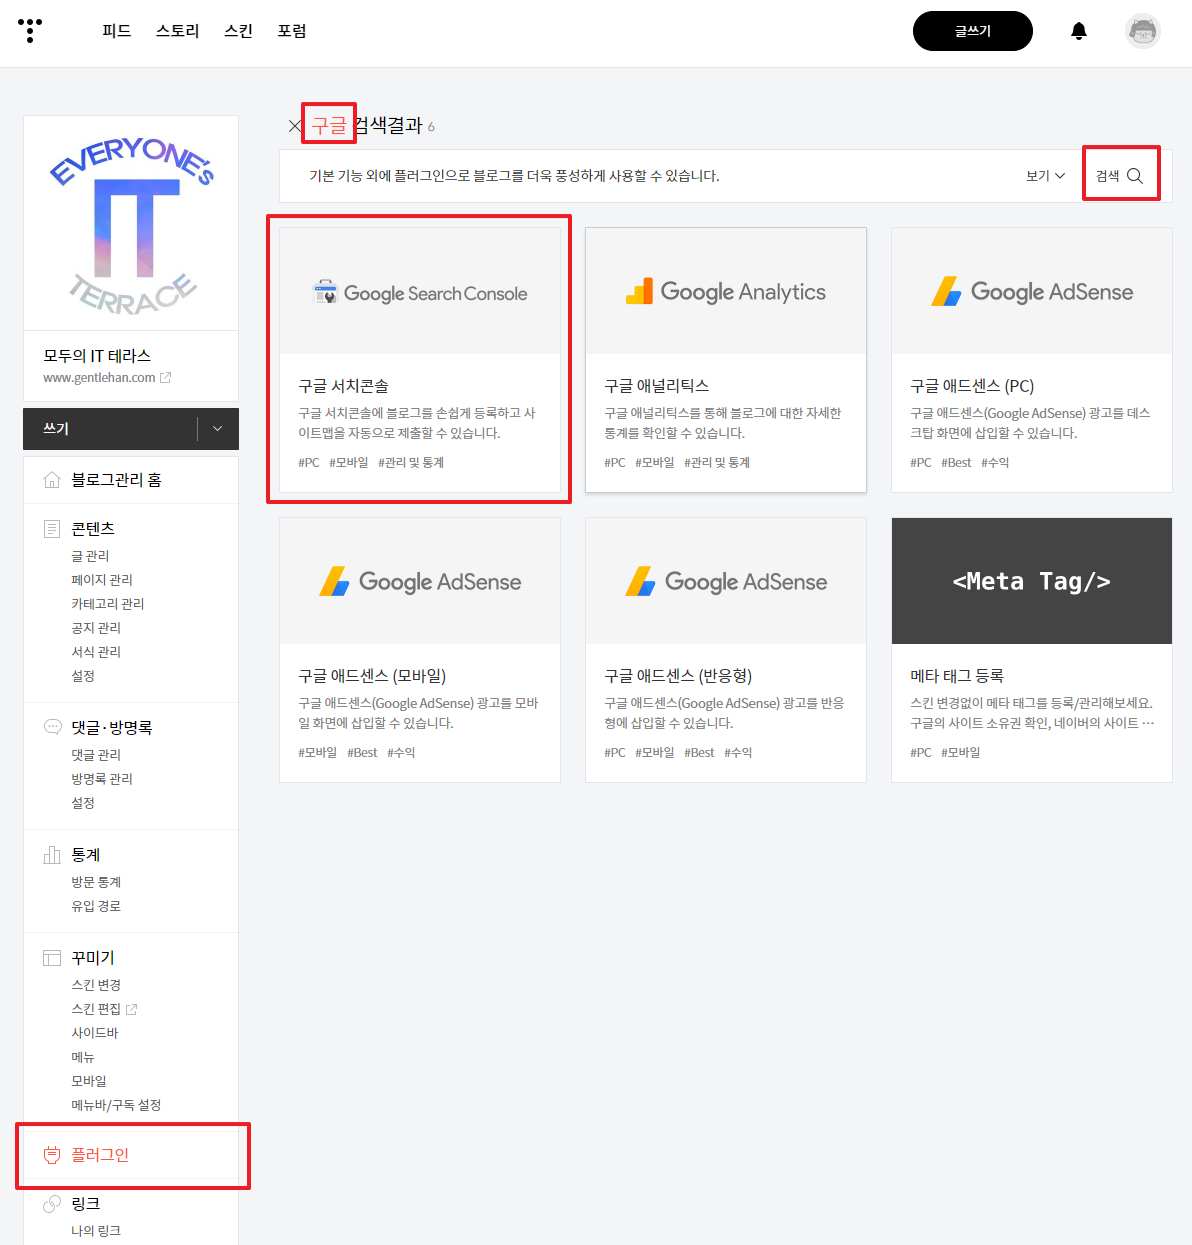
Task: Open the 피드 menu
Action: click(117, 31)
